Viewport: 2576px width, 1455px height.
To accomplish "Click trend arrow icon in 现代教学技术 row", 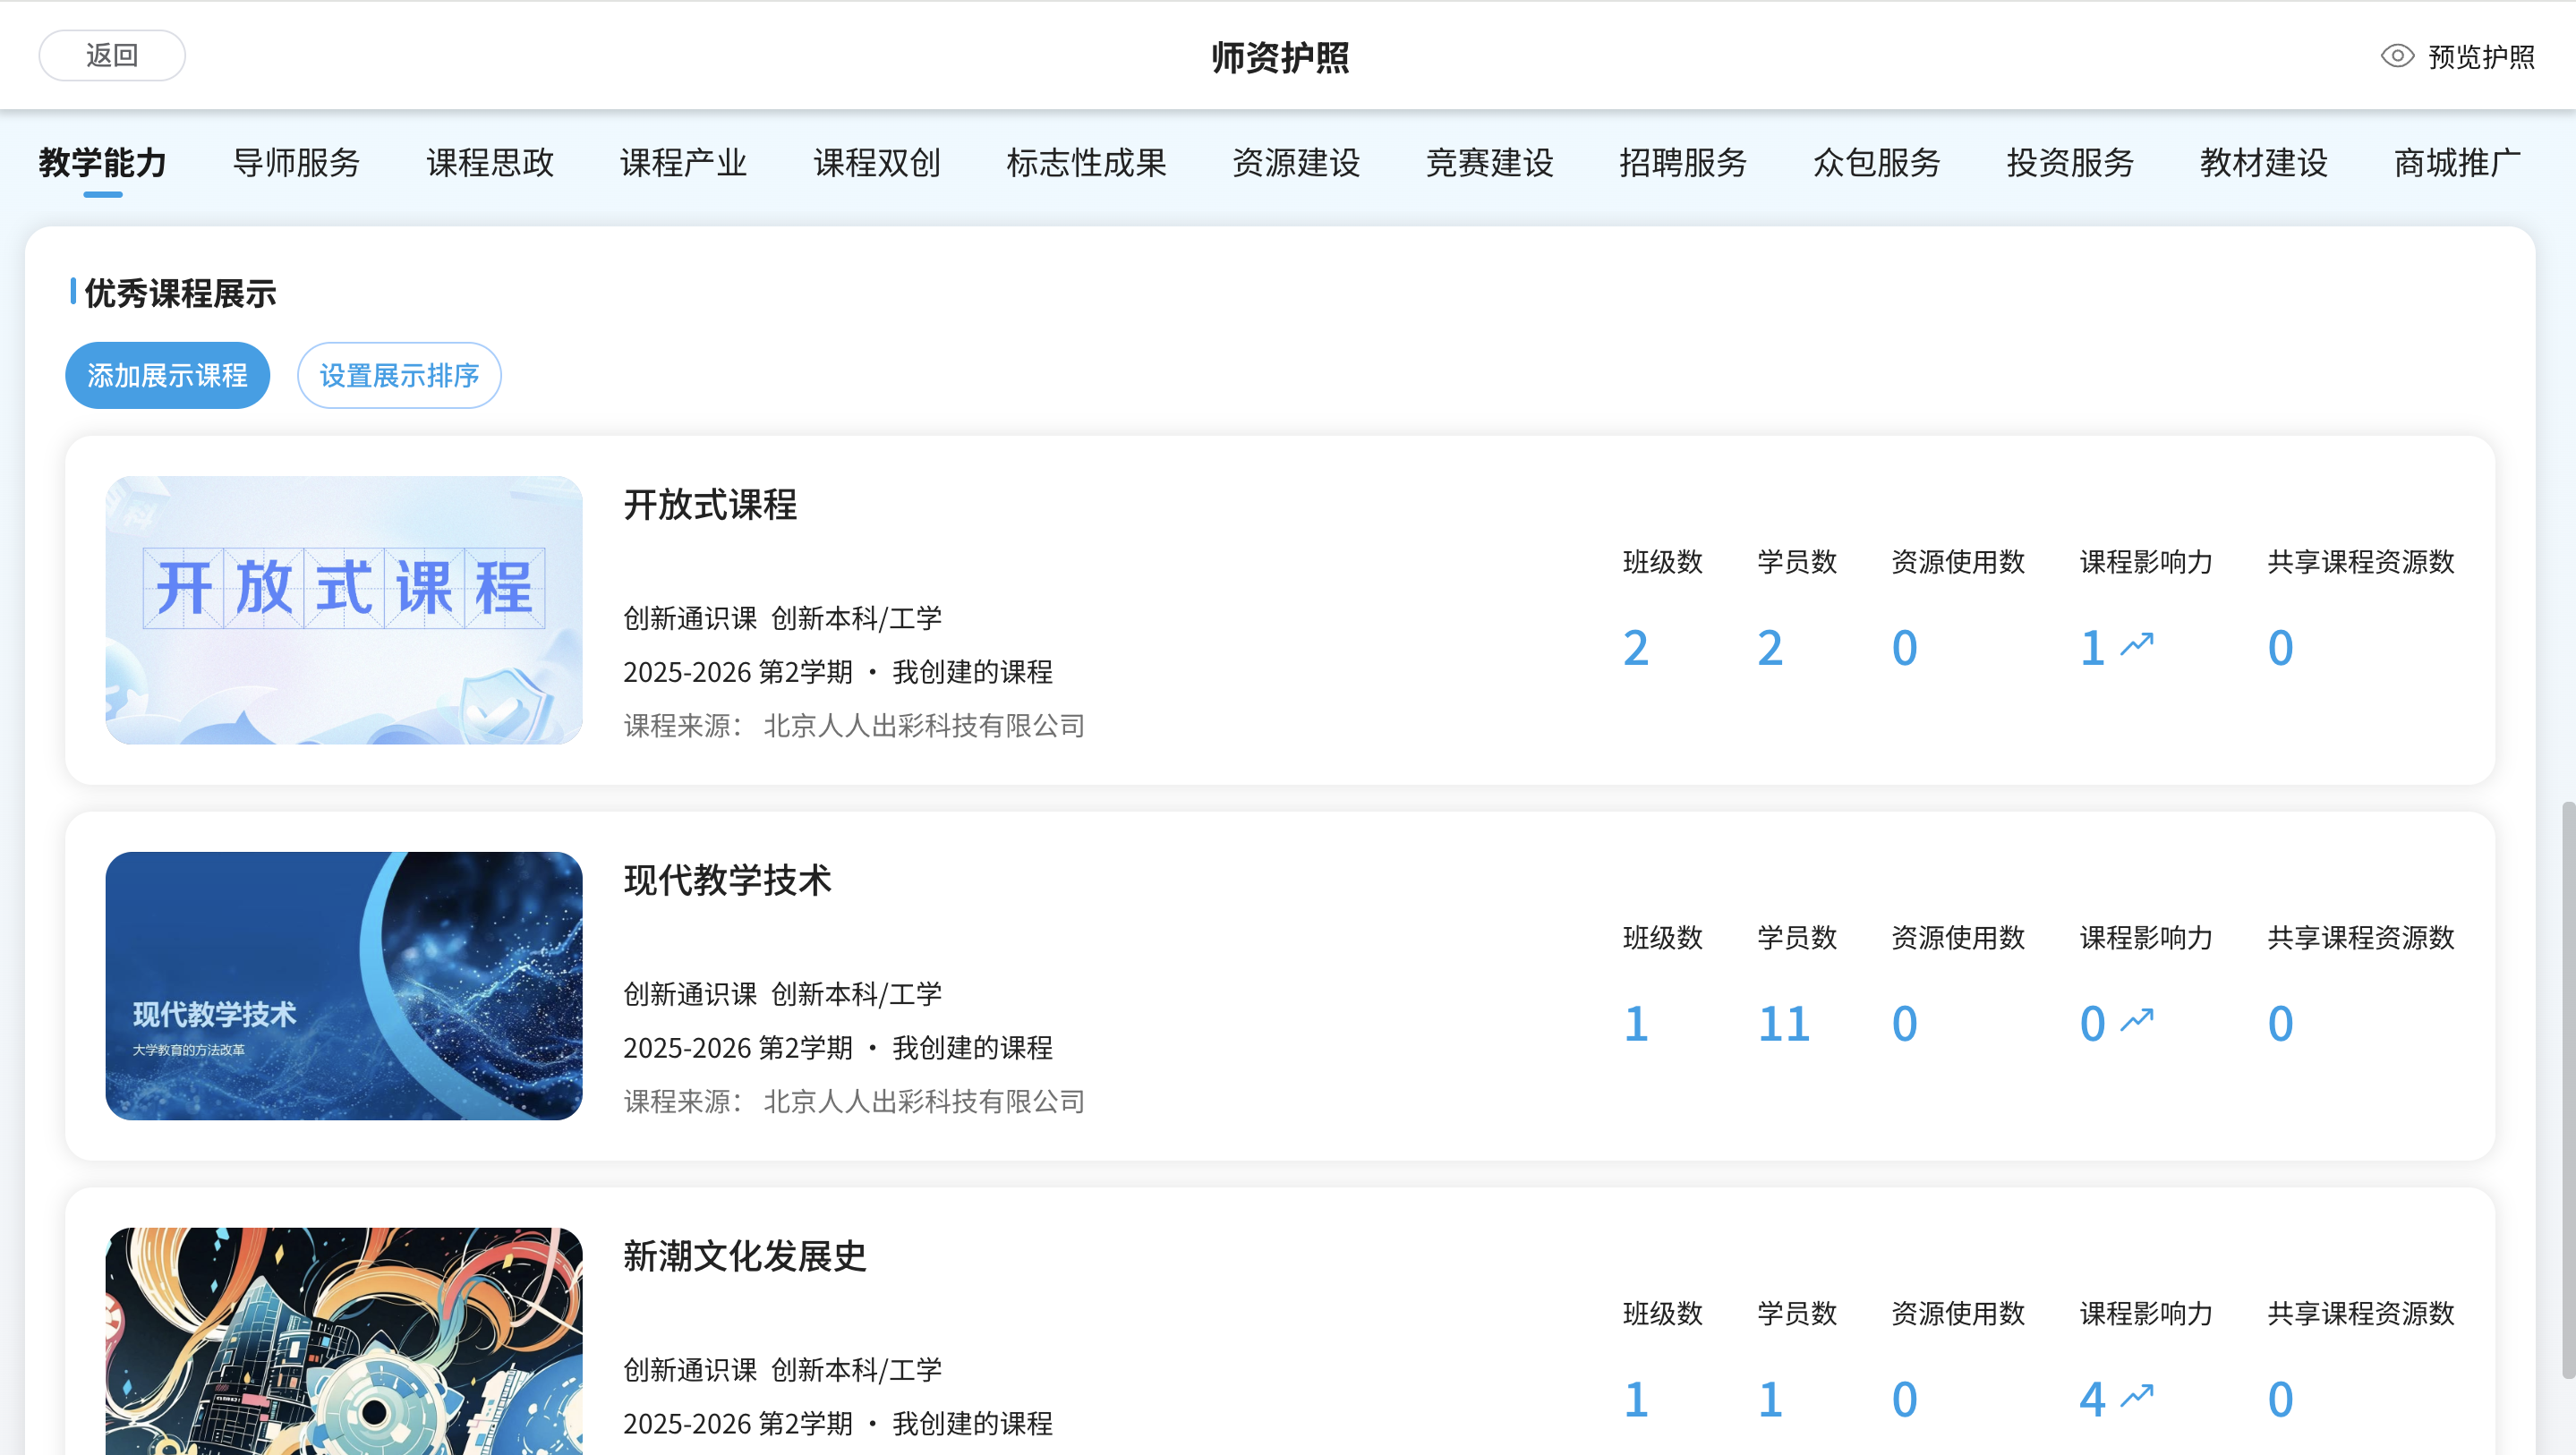I will point(2137,1020).
